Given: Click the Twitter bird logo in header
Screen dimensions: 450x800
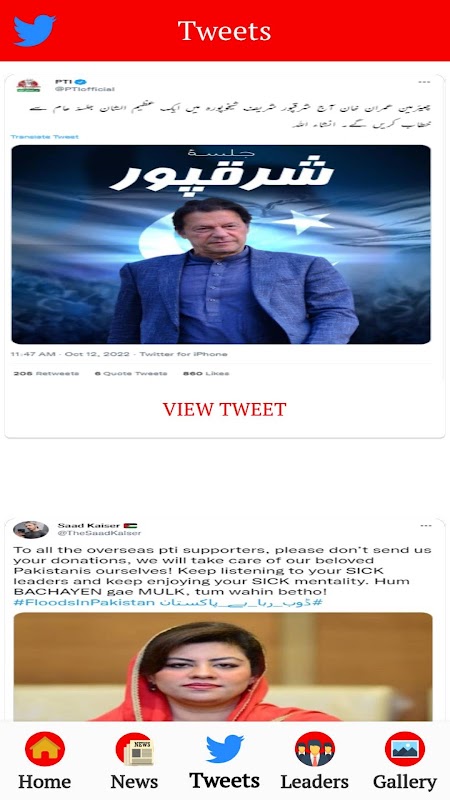Looking at the screenshot, I should pos(34,31).
